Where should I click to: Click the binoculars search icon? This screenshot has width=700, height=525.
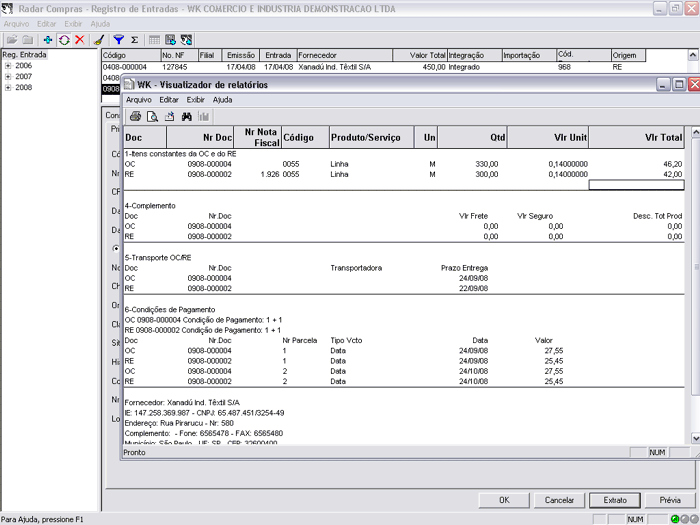coord(187,117)
